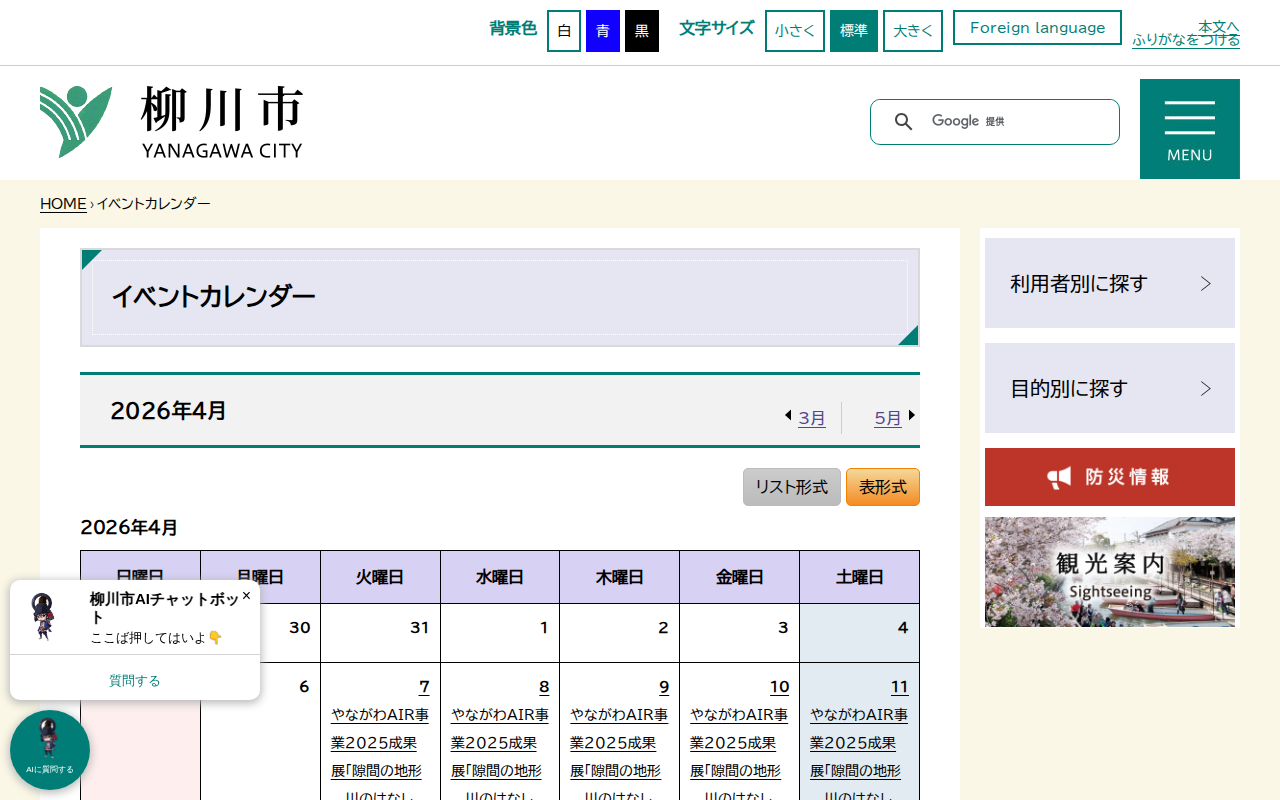Open the disaster prevention info banner

coord(1109,477)
